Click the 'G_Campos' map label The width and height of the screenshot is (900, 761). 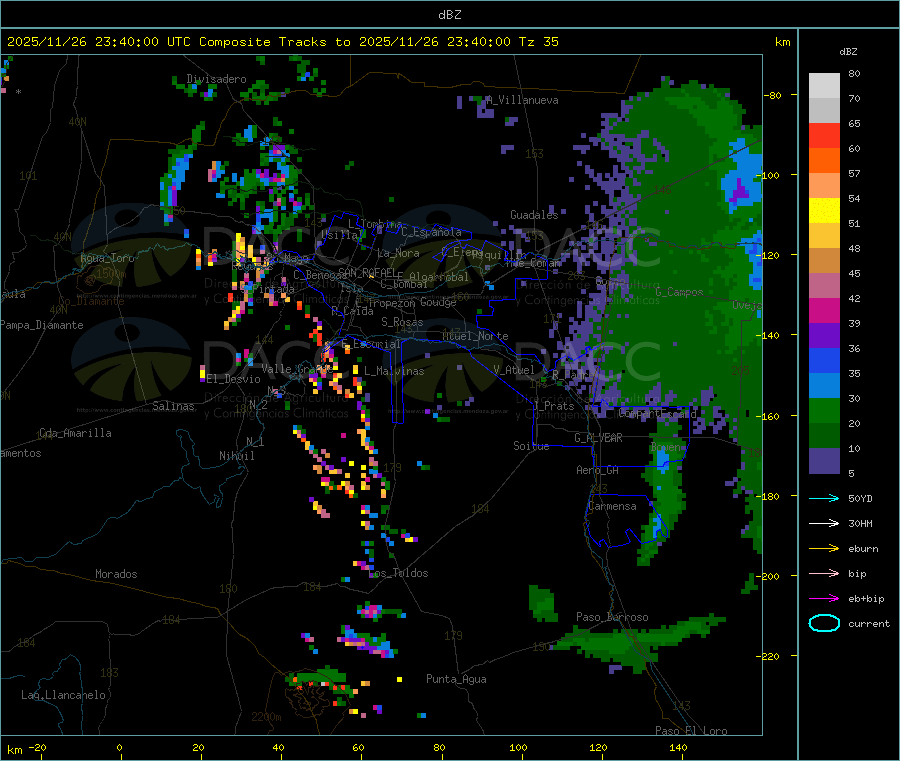point(679,292)
